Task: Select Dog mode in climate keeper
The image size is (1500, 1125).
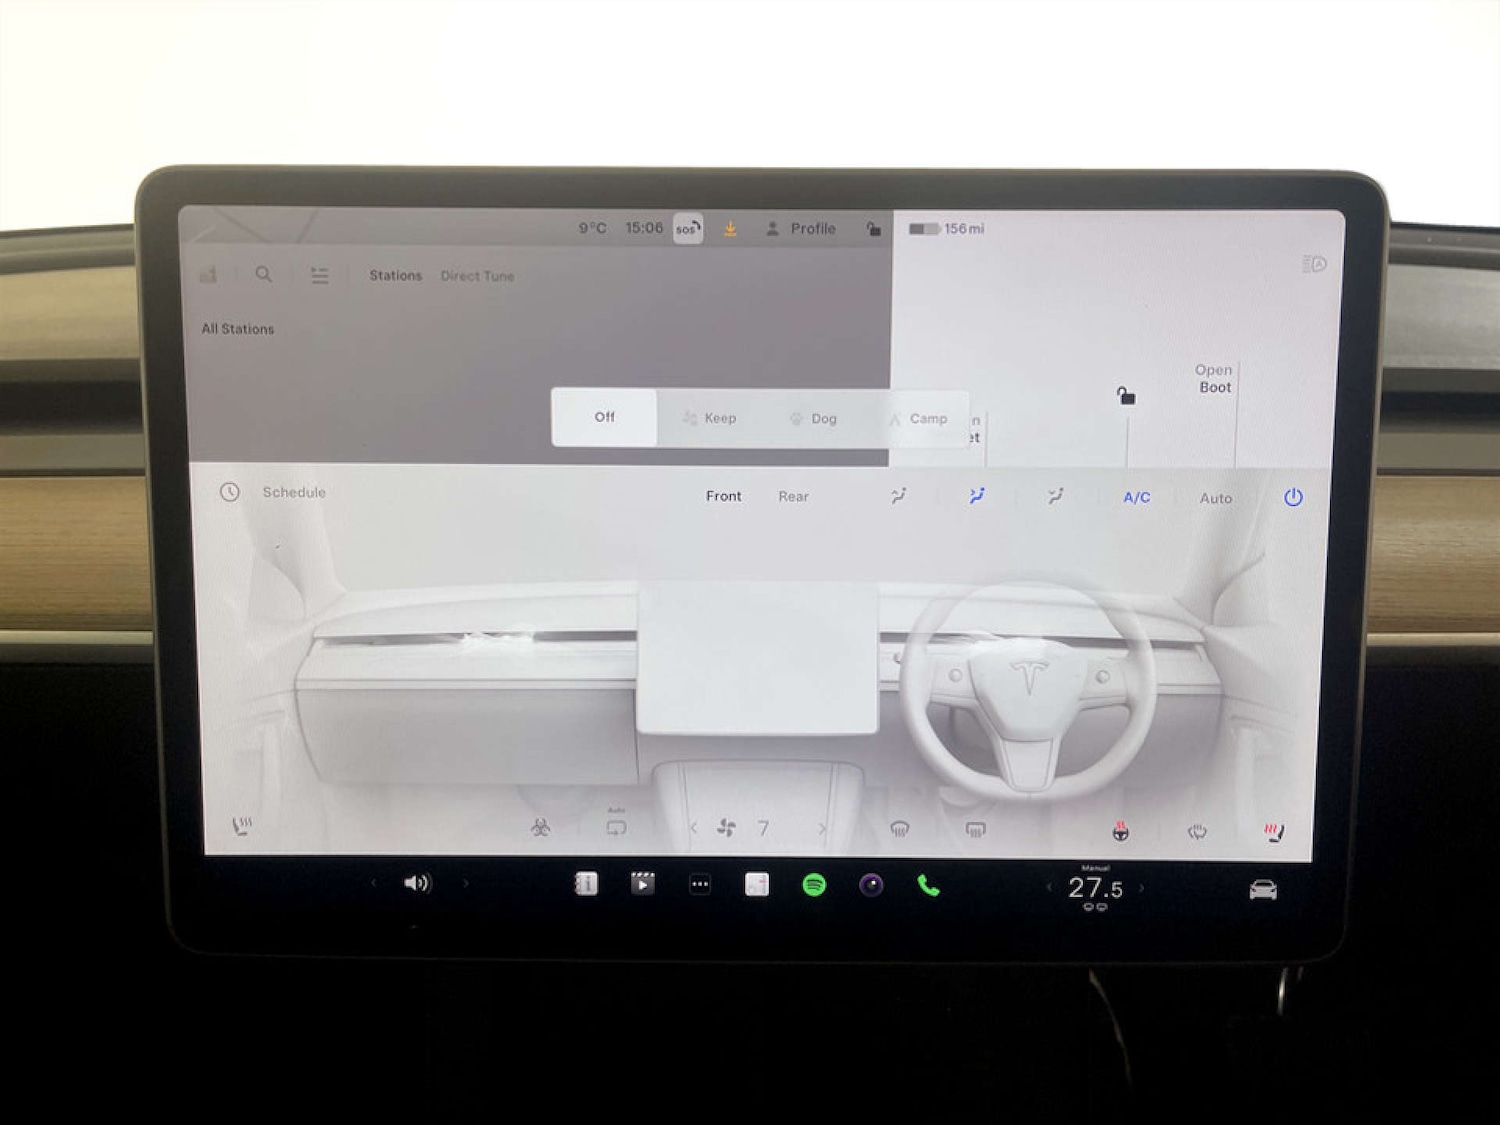Action: point(813,418)
